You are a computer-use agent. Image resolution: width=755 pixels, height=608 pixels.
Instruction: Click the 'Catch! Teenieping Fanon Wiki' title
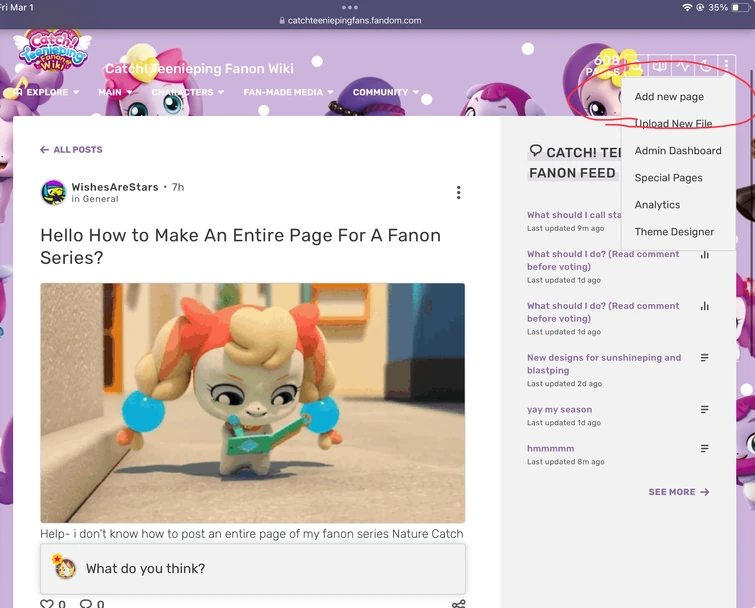click(x=199, y=69)
